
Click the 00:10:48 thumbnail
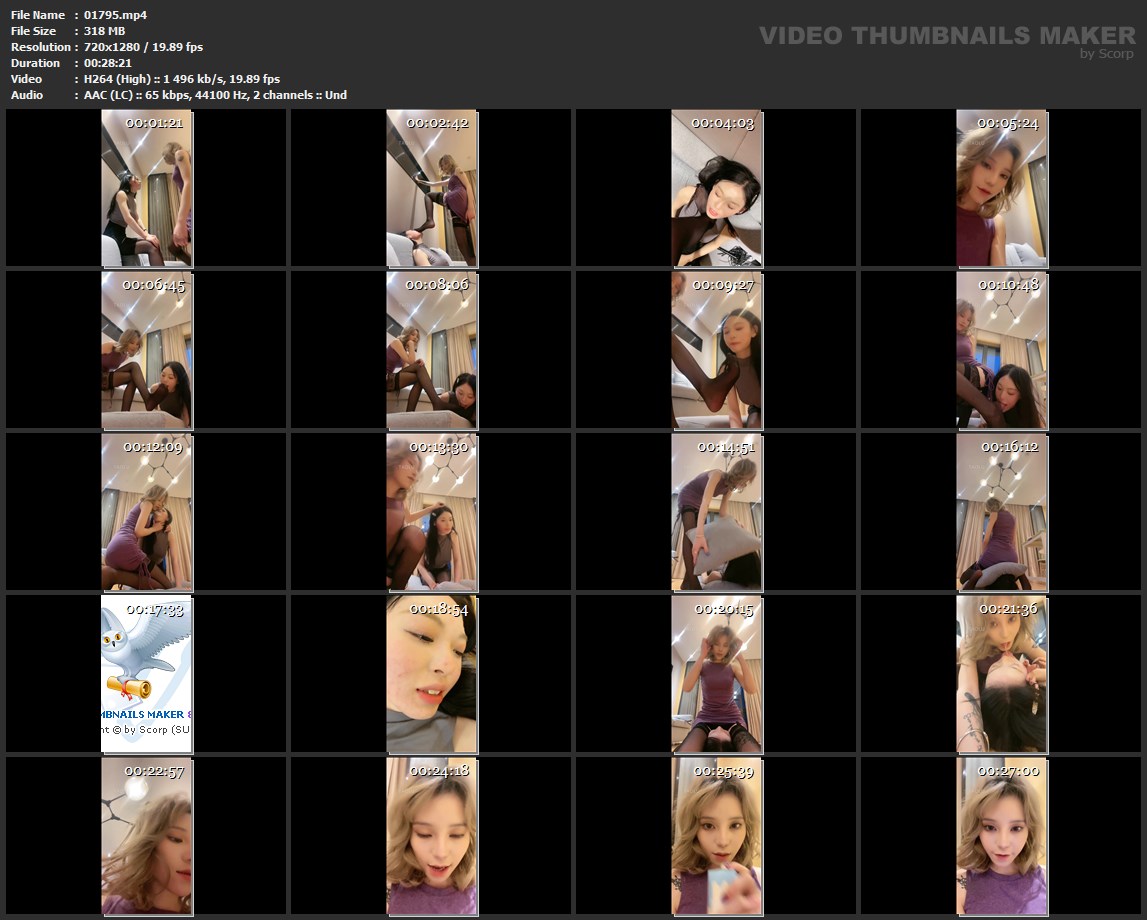pyautogui.click(x=1002, y=350)
